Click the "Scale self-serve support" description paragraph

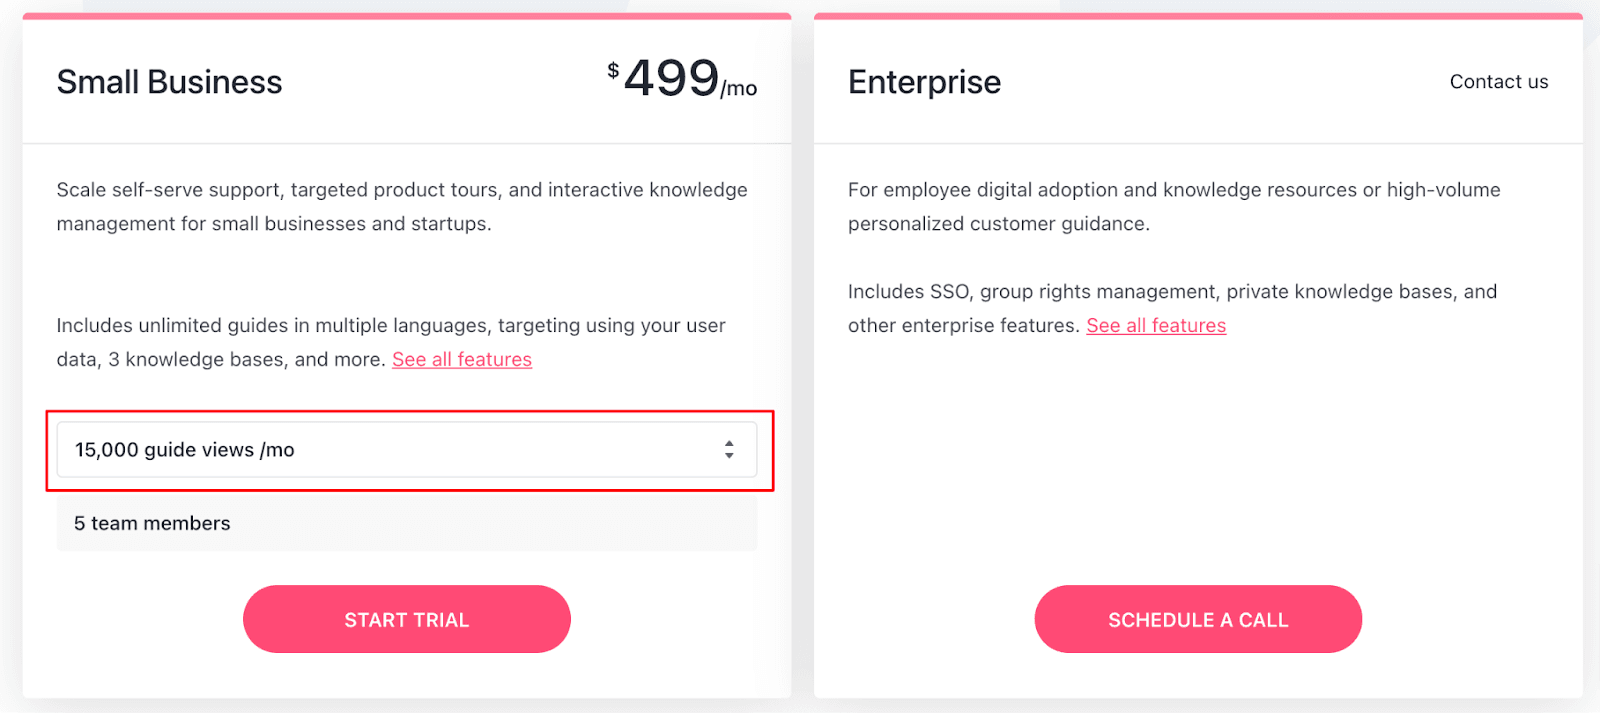pos(401,207)
